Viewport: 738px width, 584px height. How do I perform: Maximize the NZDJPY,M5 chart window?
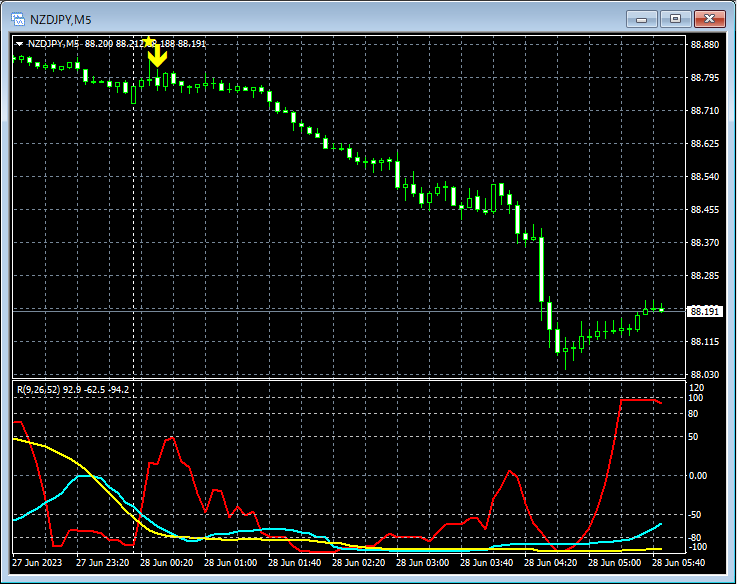(x=676, y=17)
